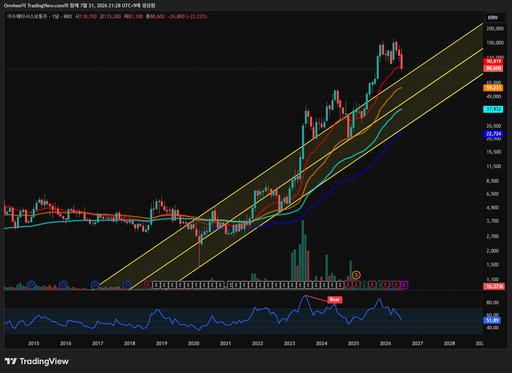This screenshot has width=512, height=373.
Task: Click the 150,000 price axis label
Action: (495, 43)
